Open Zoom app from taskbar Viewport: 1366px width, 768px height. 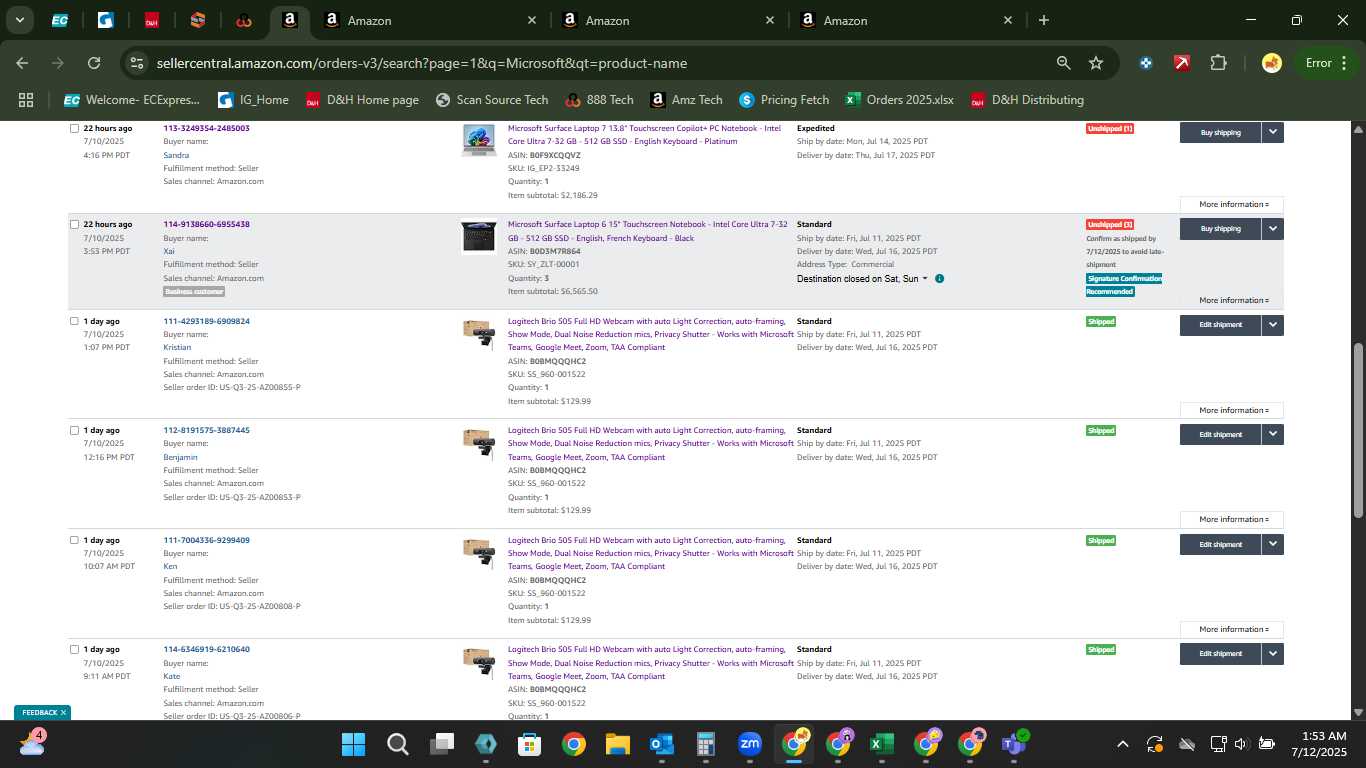(x=749, y=744)
